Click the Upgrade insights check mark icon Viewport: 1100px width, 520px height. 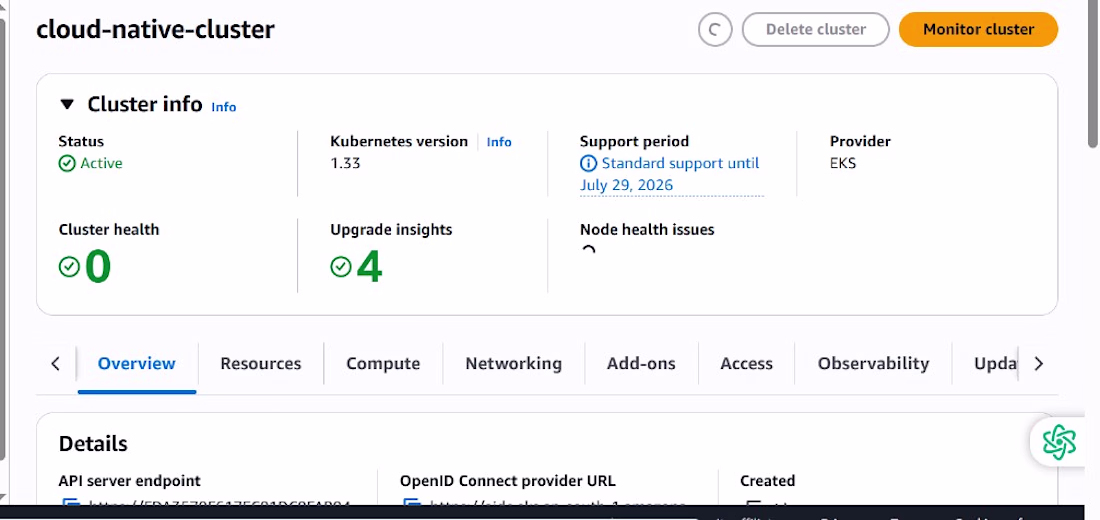341,266
